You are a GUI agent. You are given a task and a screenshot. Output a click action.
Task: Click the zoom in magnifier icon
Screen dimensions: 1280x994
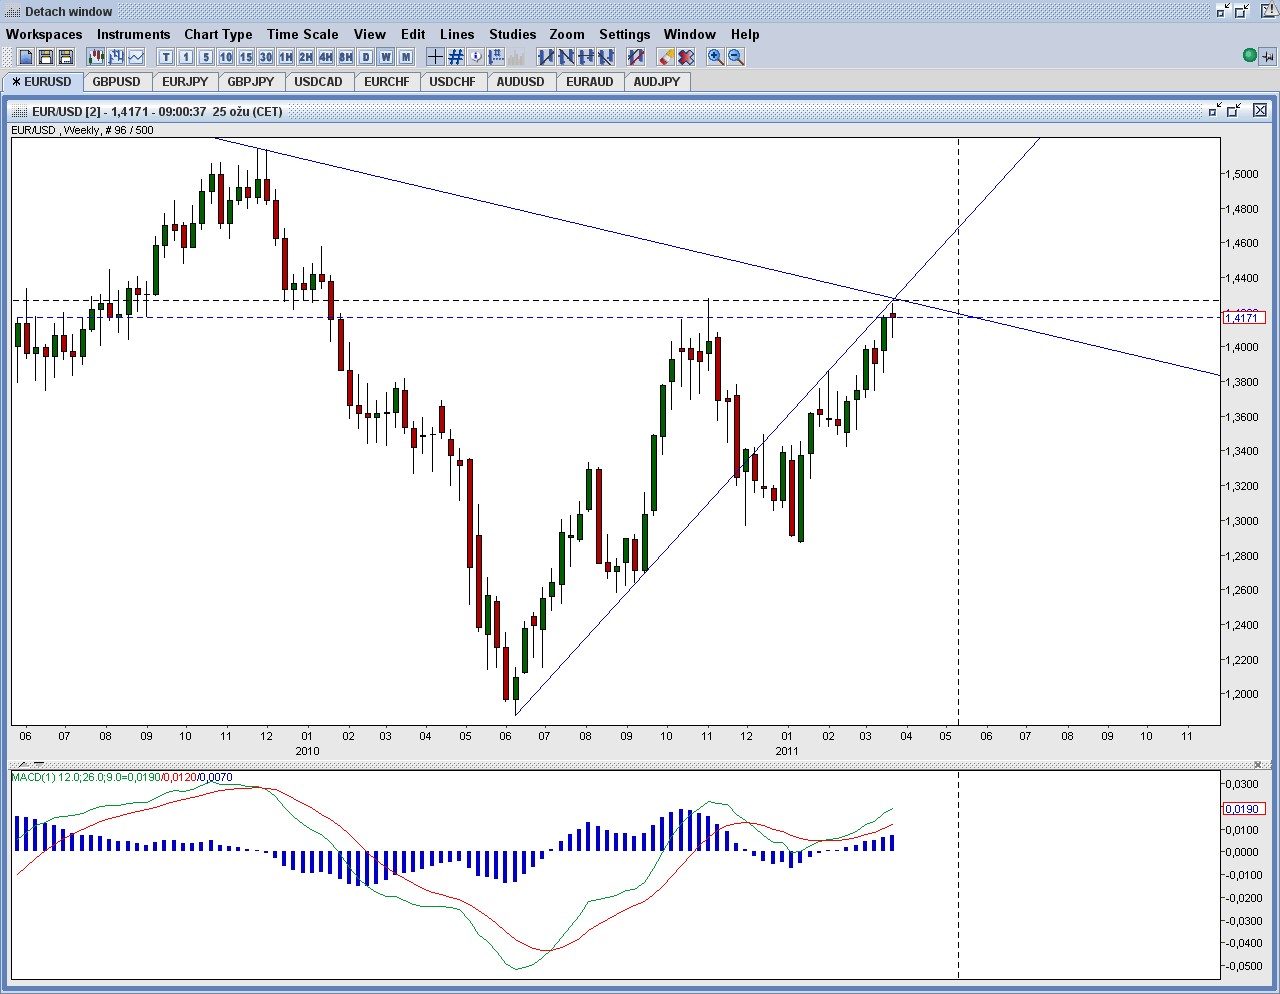[x=716, y=57]
